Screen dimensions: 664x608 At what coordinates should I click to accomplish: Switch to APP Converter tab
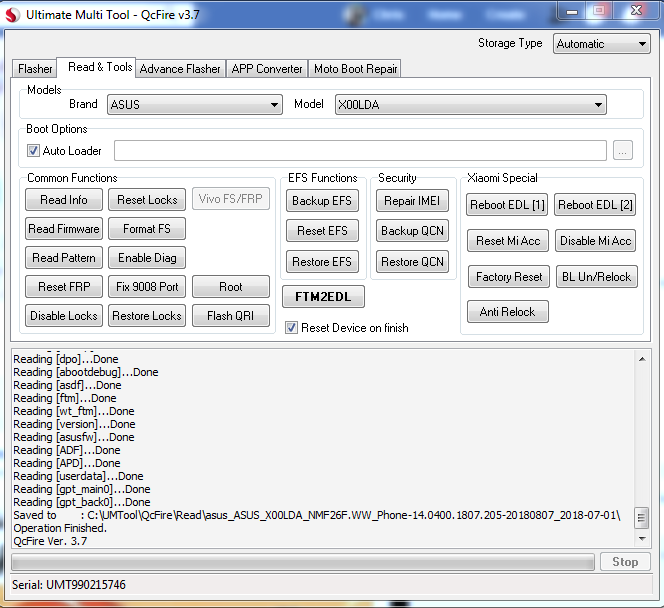267,69
